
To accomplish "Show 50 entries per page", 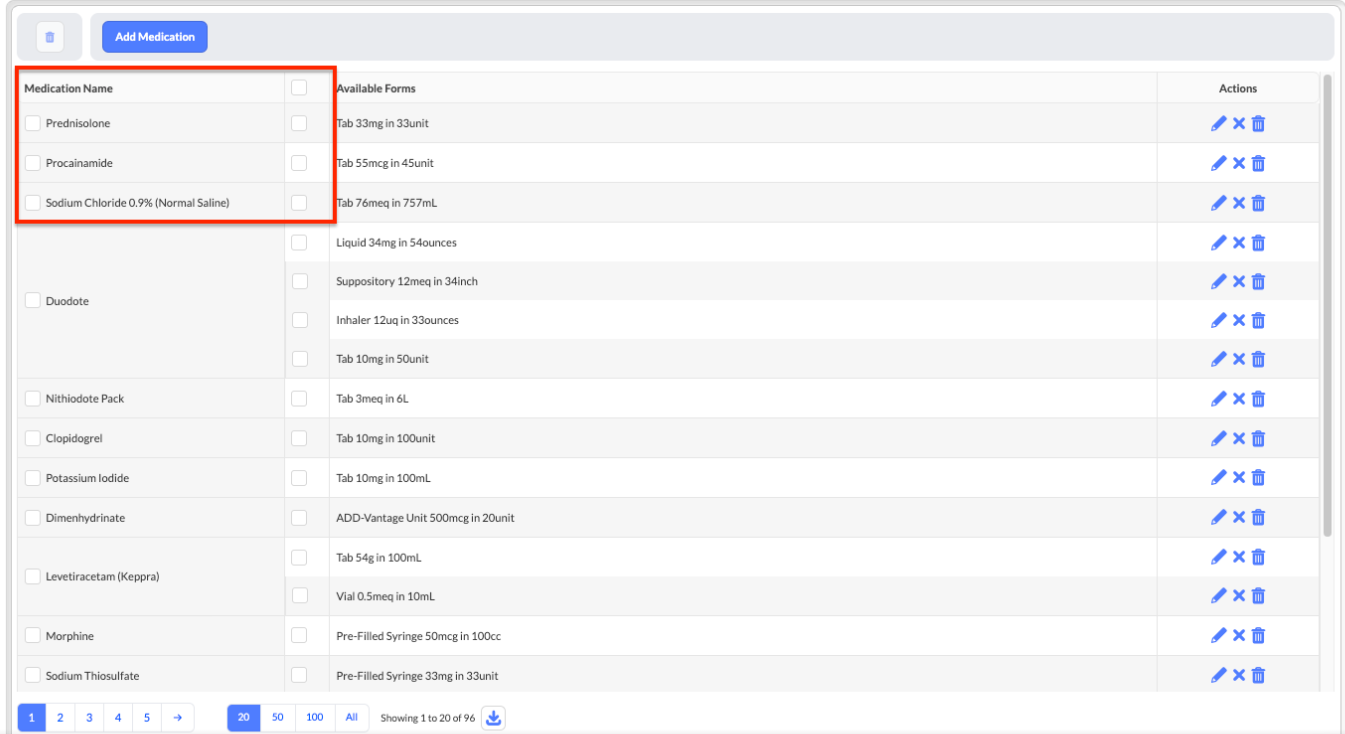I will pyautogui.click(x=278, y=718).
